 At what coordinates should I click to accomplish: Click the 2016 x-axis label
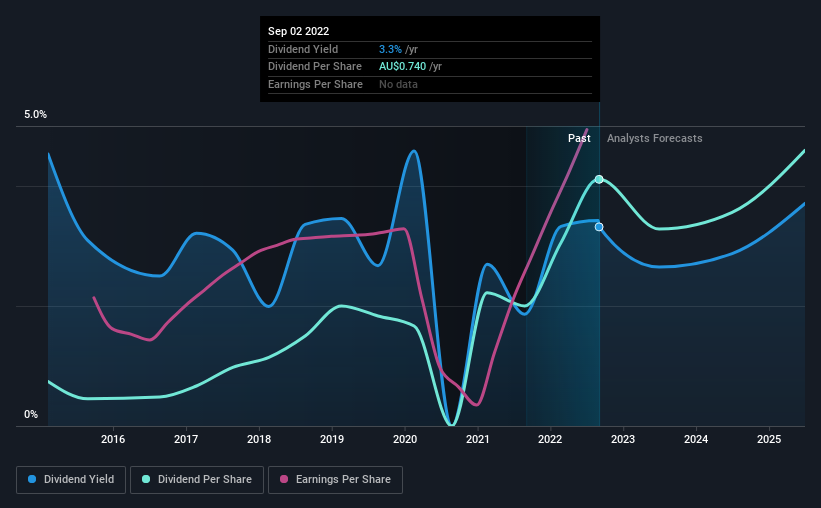(113, 439)
